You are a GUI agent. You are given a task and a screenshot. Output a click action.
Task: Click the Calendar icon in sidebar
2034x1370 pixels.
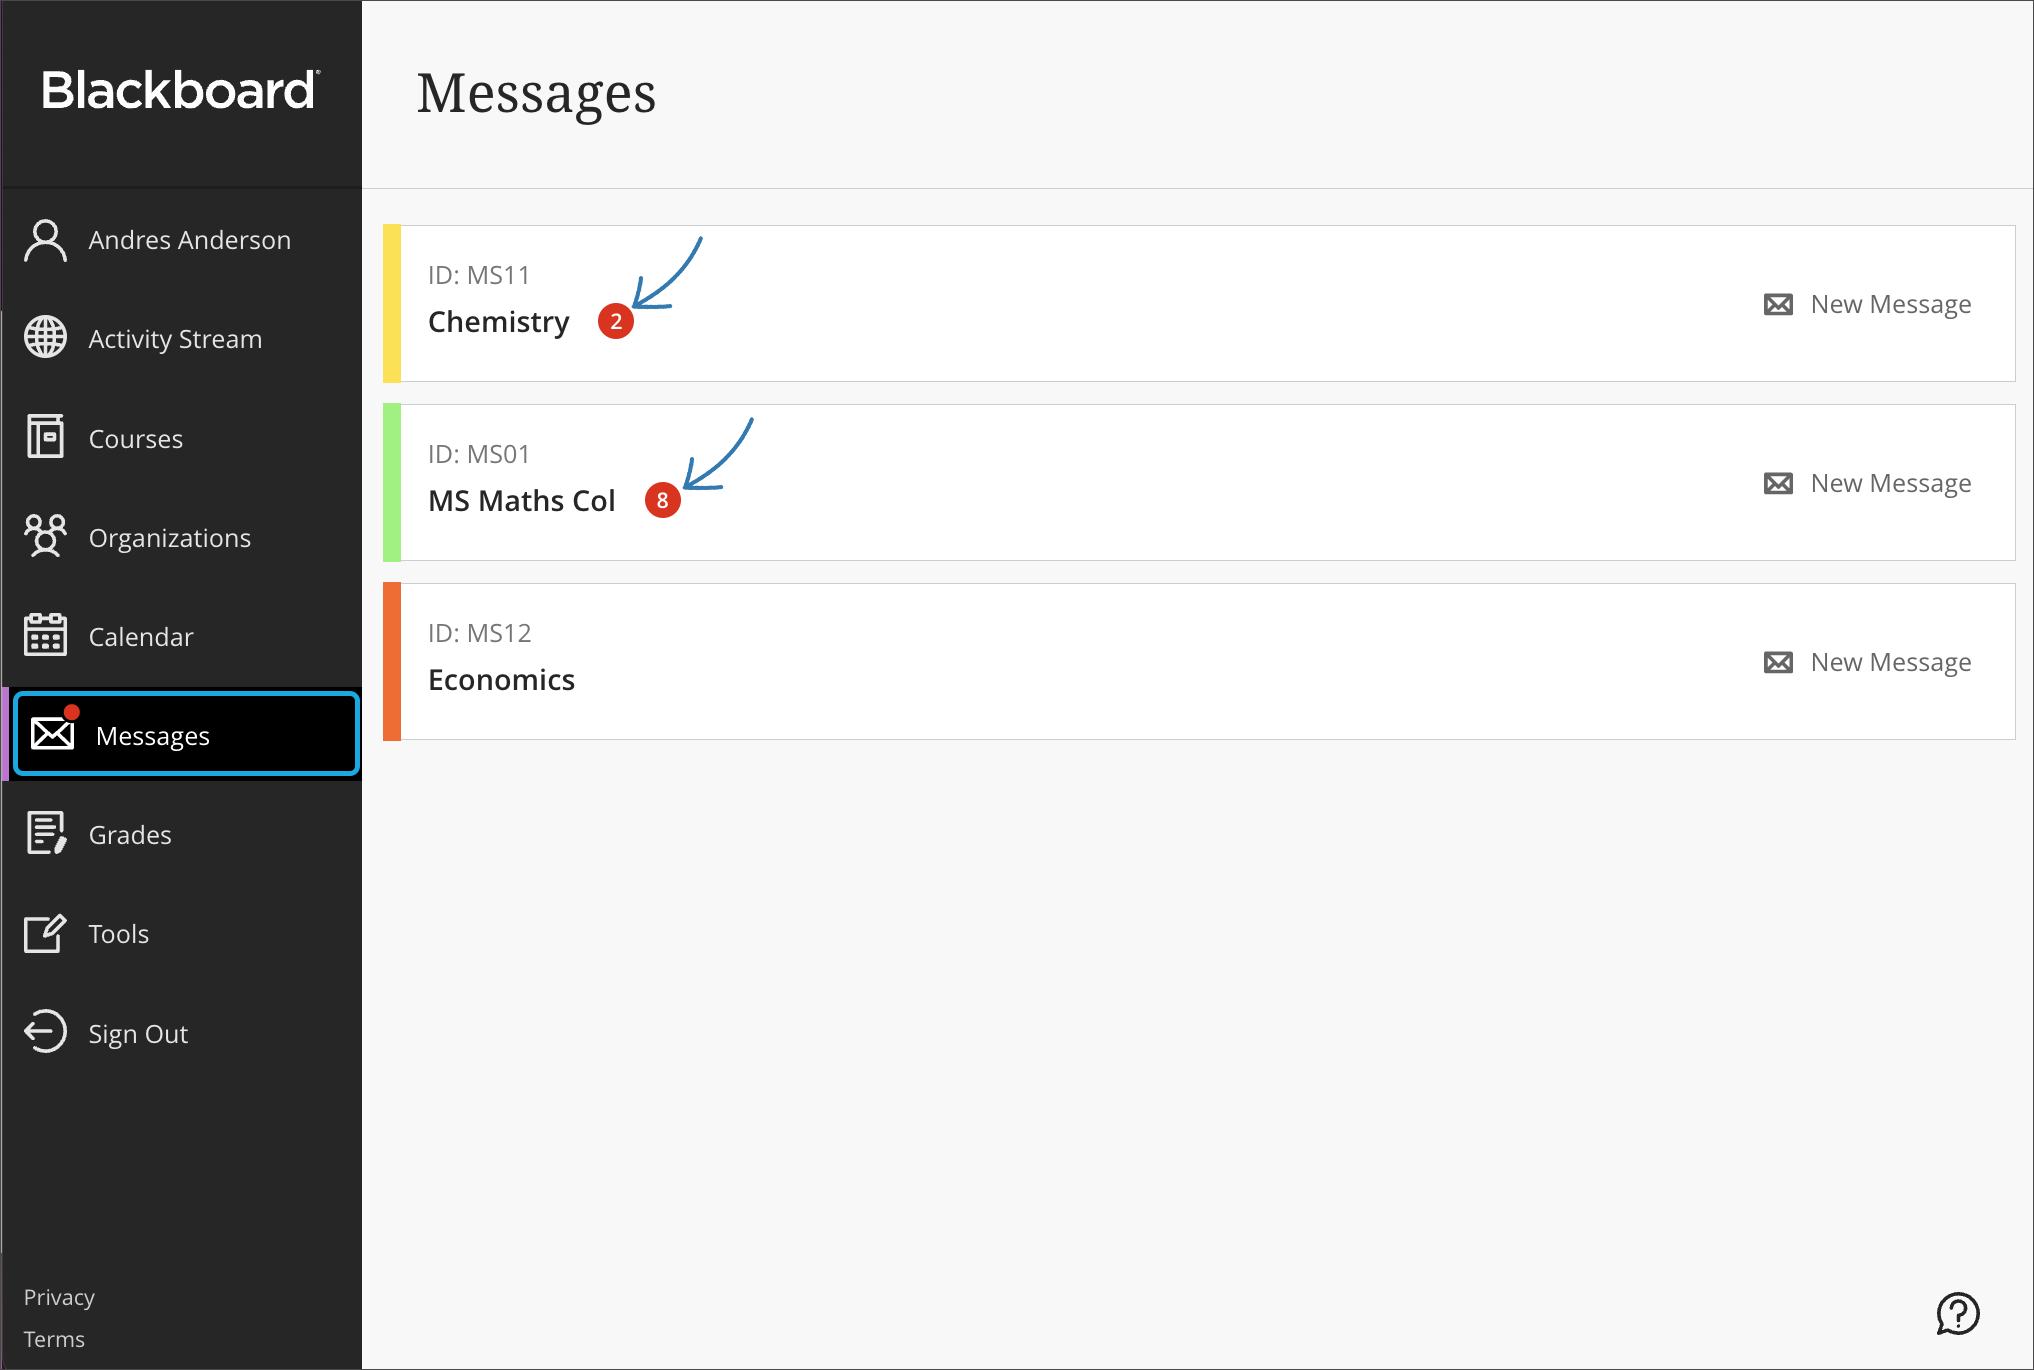[x=44, y=636]
